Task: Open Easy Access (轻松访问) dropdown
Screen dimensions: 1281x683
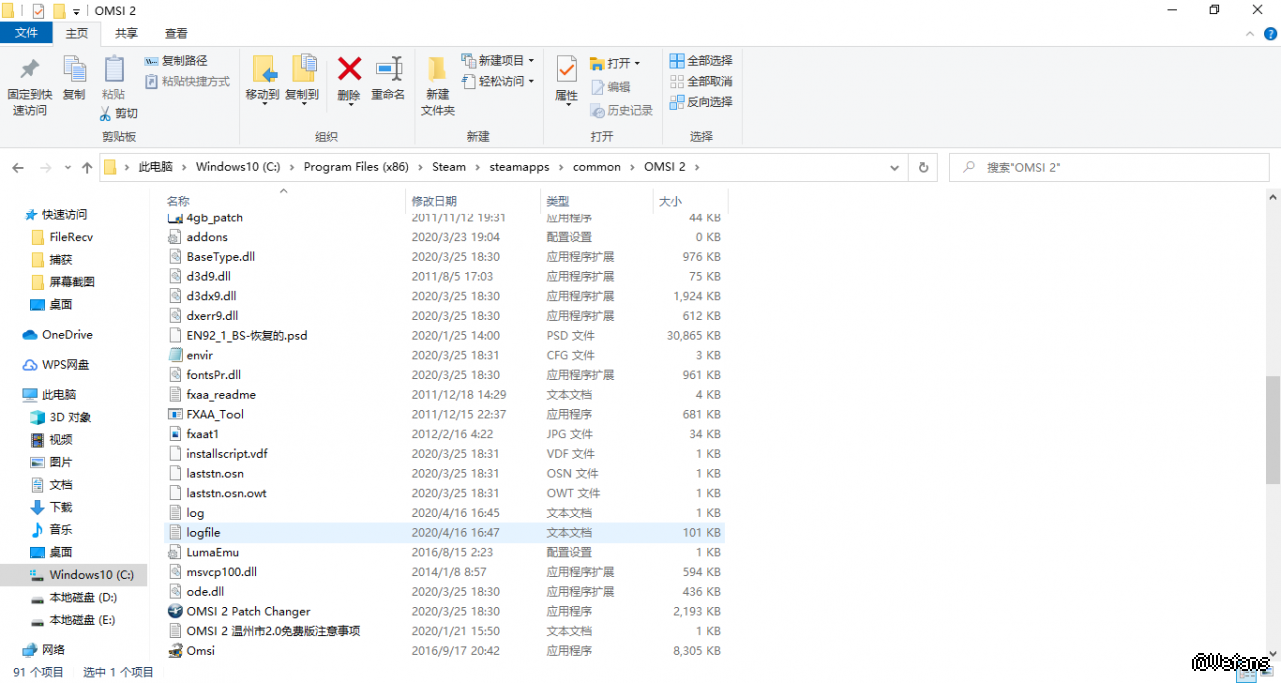Action: click(498, 81)
